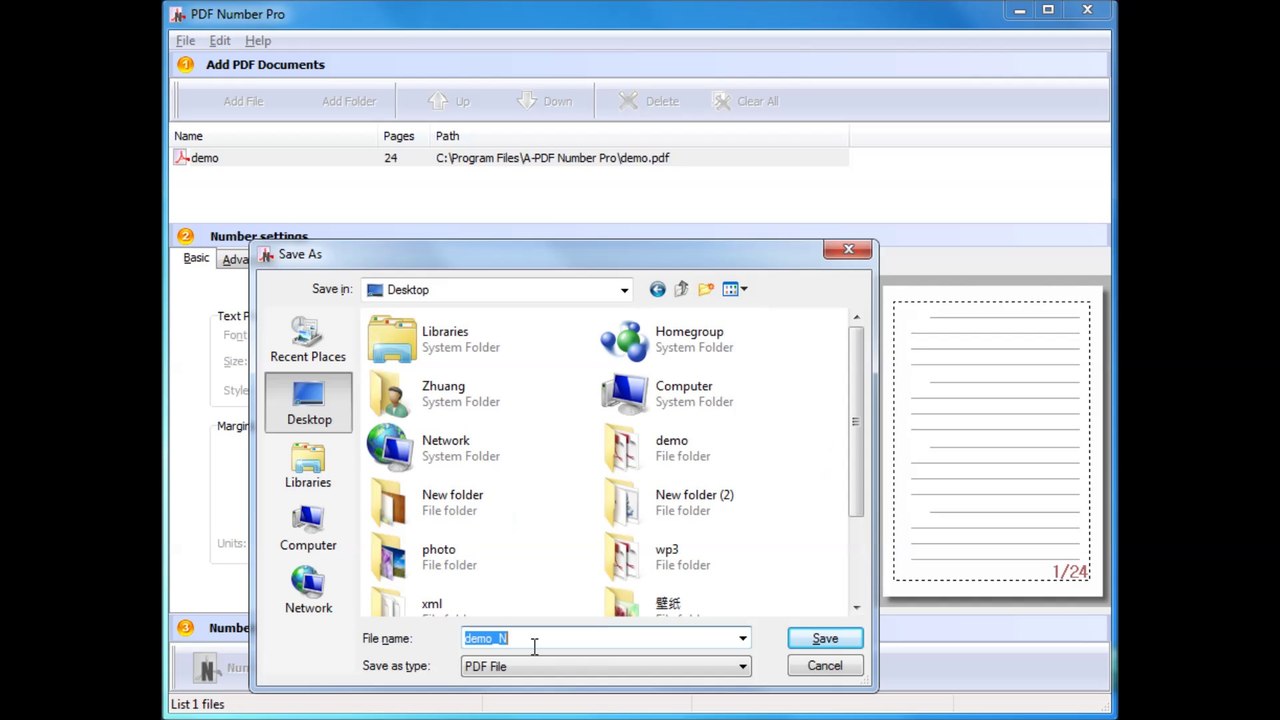
Task: Click the Clear All toolbar button in PDF Number Pro
Action: point(745,101)
